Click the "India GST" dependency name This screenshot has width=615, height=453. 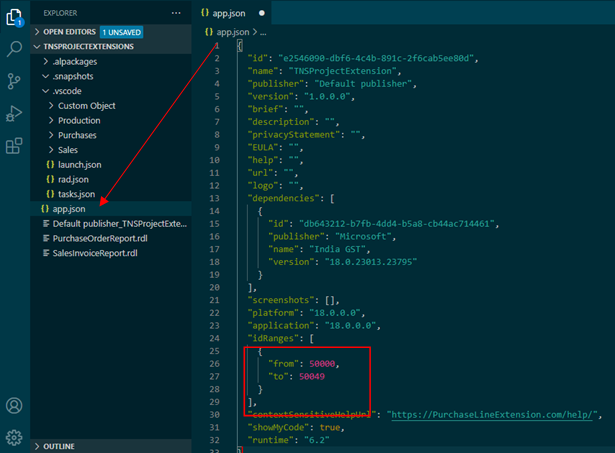coord(337,249)
